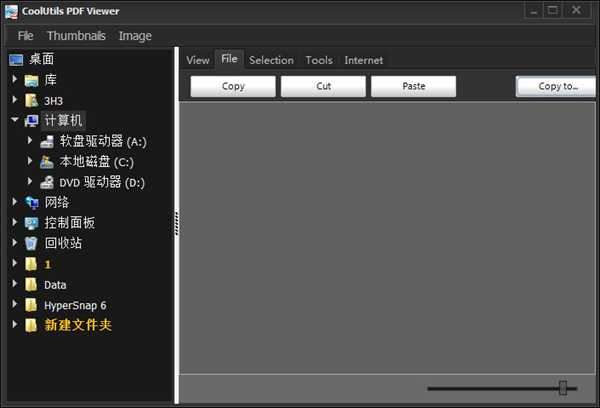Switch to the Internet tab
This screenshot has width=600, height=408.
point(364,60)
